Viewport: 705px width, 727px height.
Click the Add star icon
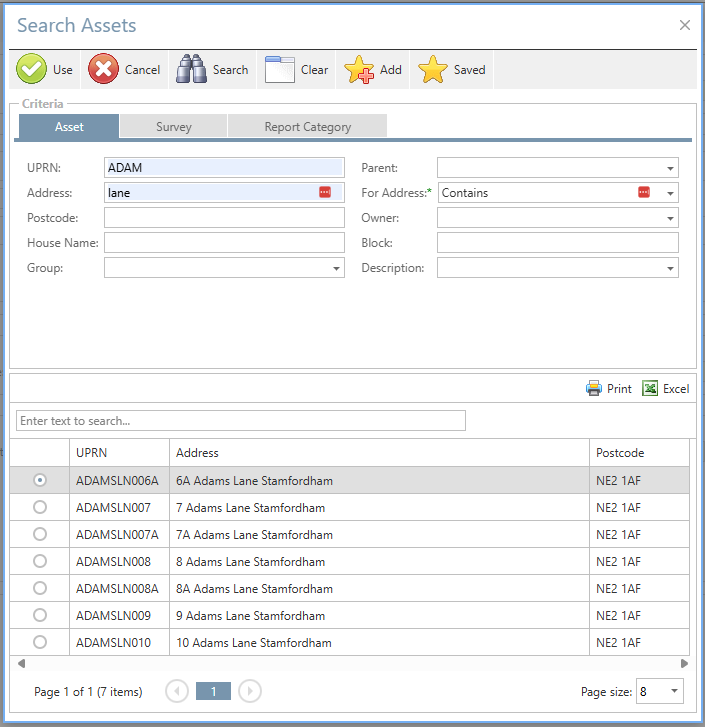359,70
